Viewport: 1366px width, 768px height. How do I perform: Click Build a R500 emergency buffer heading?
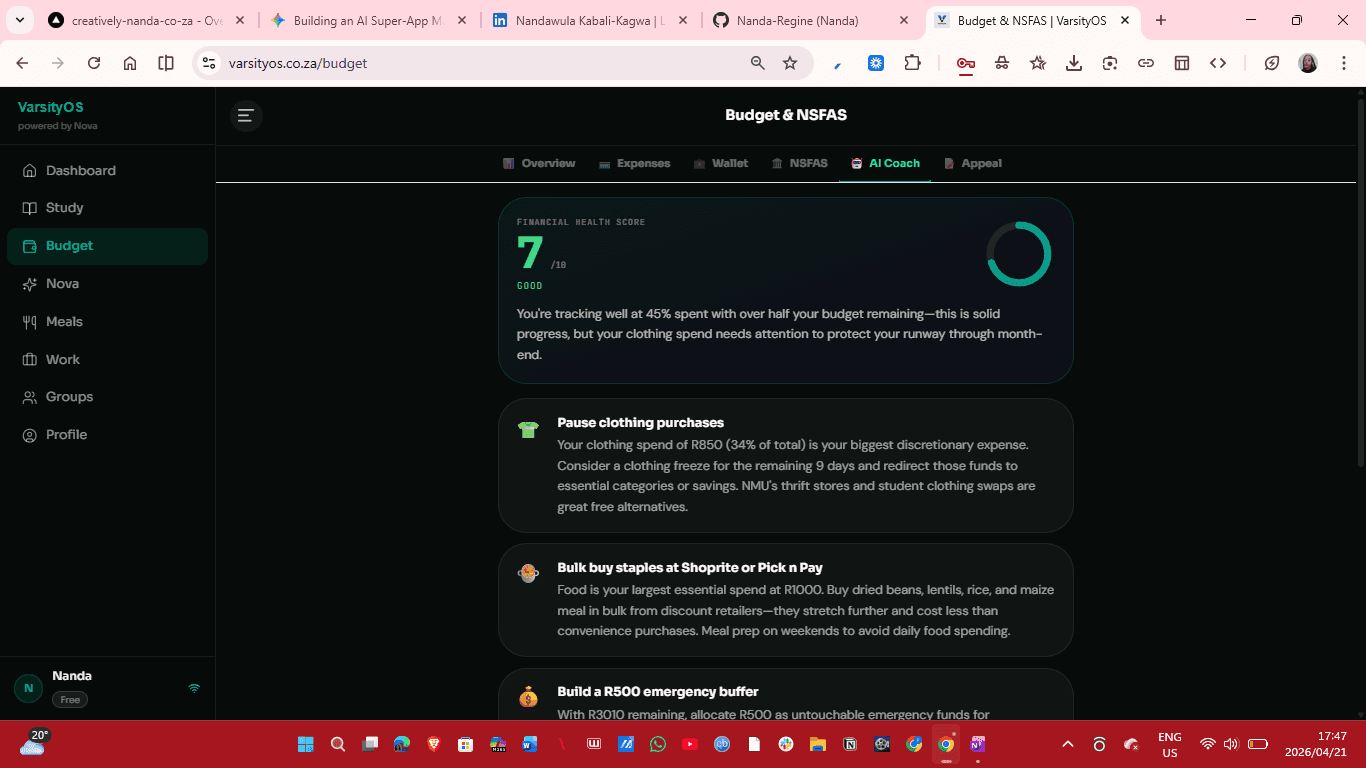[658, 692]
